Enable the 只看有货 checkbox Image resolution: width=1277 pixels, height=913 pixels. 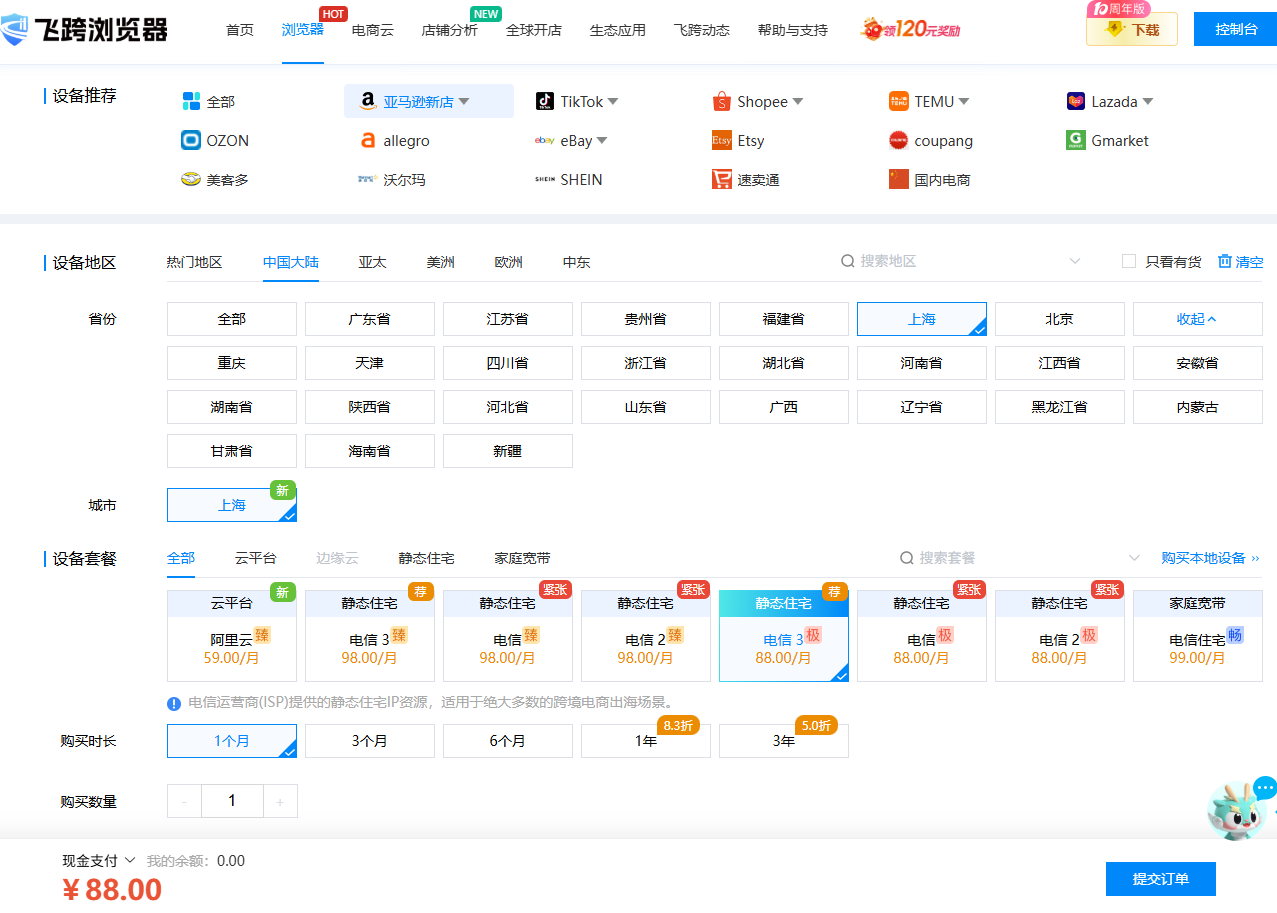coord(1129,262)
